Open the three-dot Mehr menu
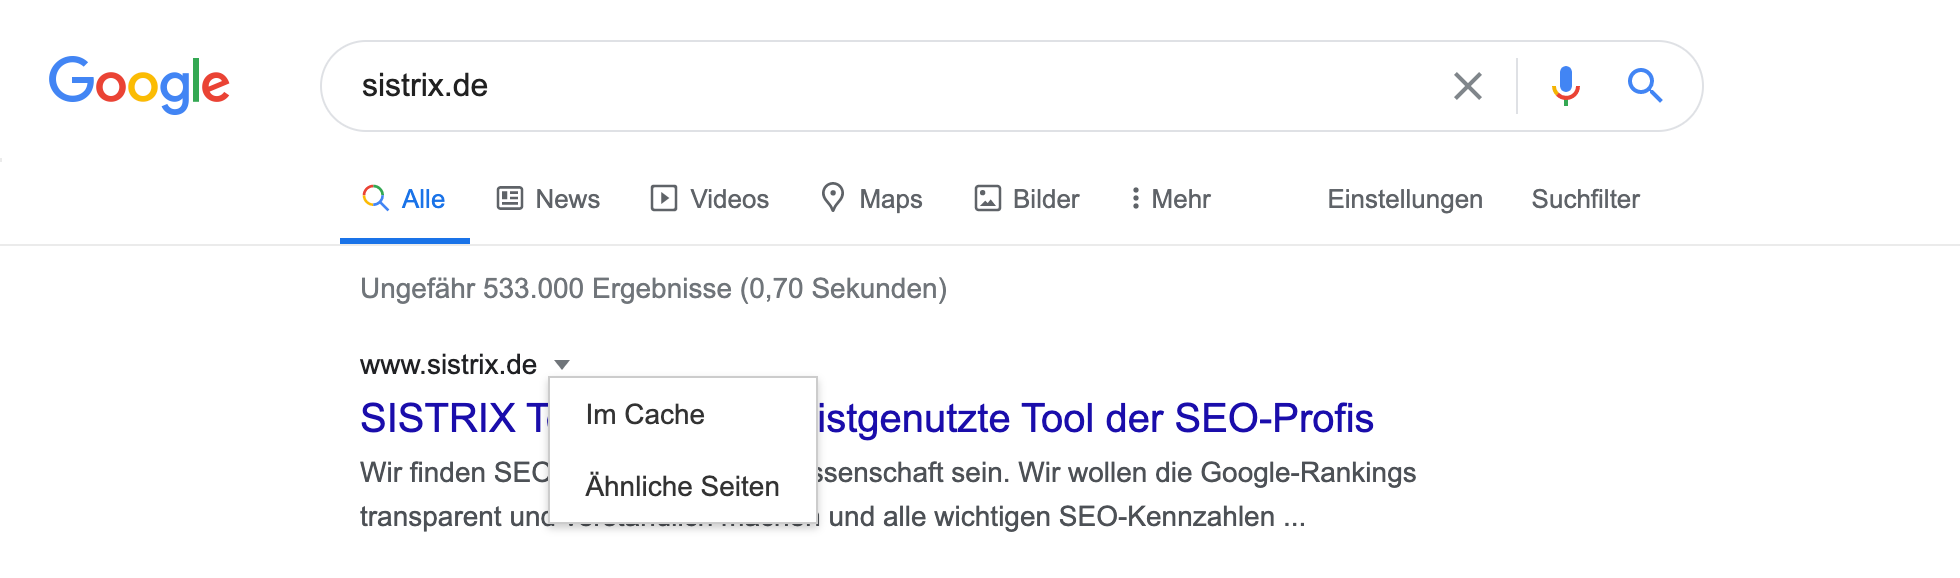Viewport: 1960px width, 578px height. pos(1170,199)
